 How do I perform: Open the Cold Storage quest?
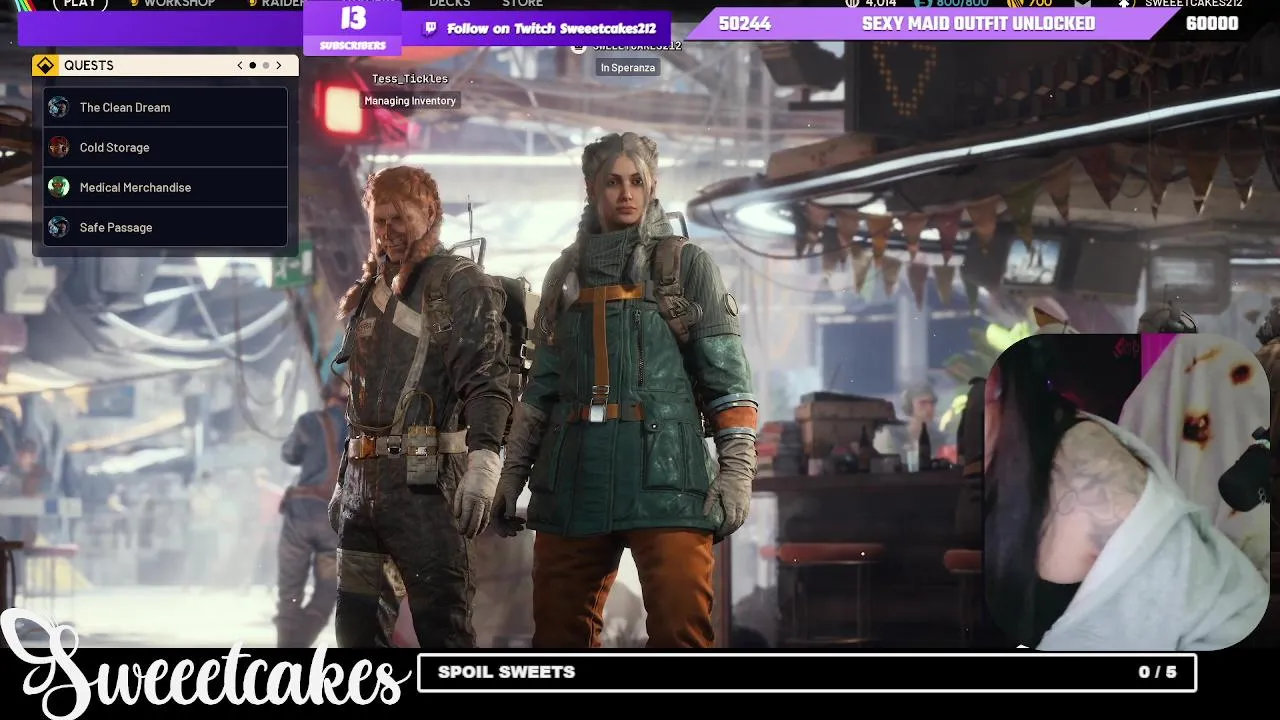point(166,147)
